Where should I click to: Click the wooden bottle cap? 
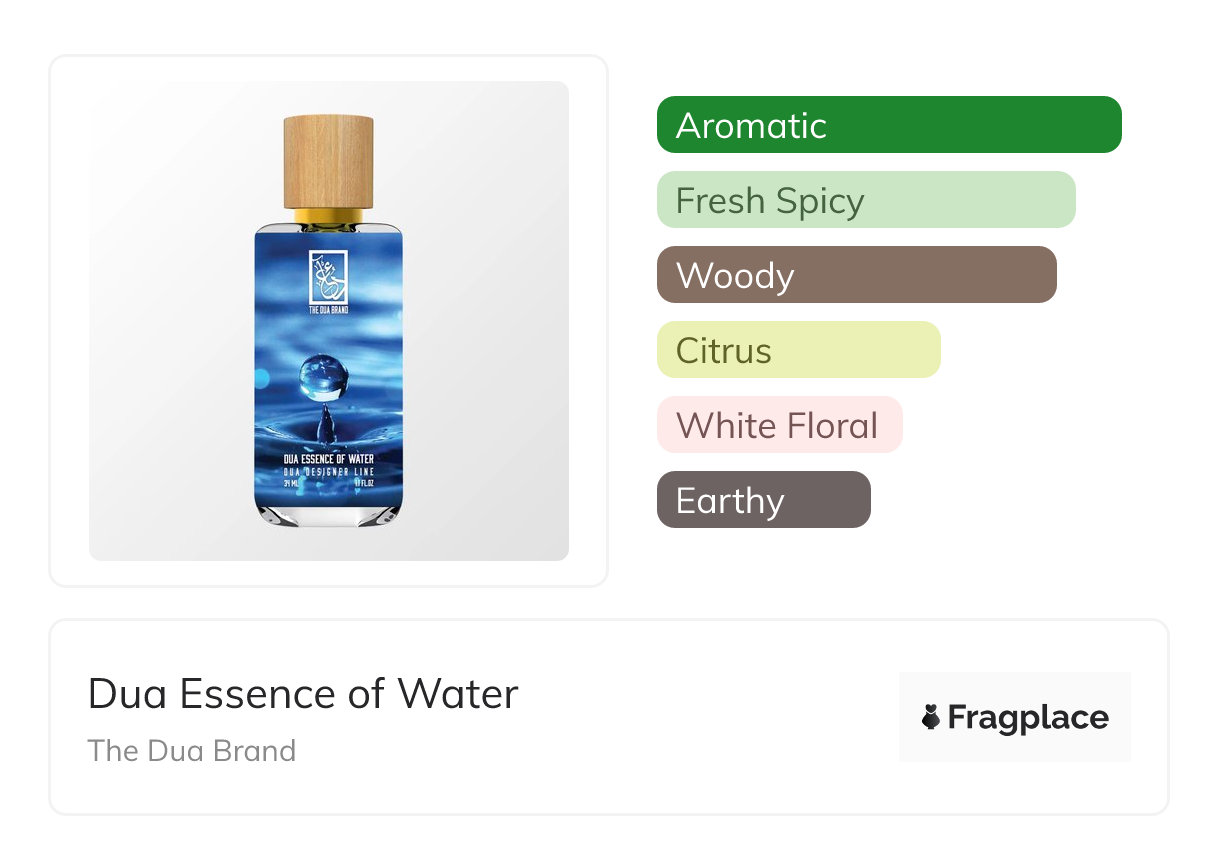click(x=329, y=160)
